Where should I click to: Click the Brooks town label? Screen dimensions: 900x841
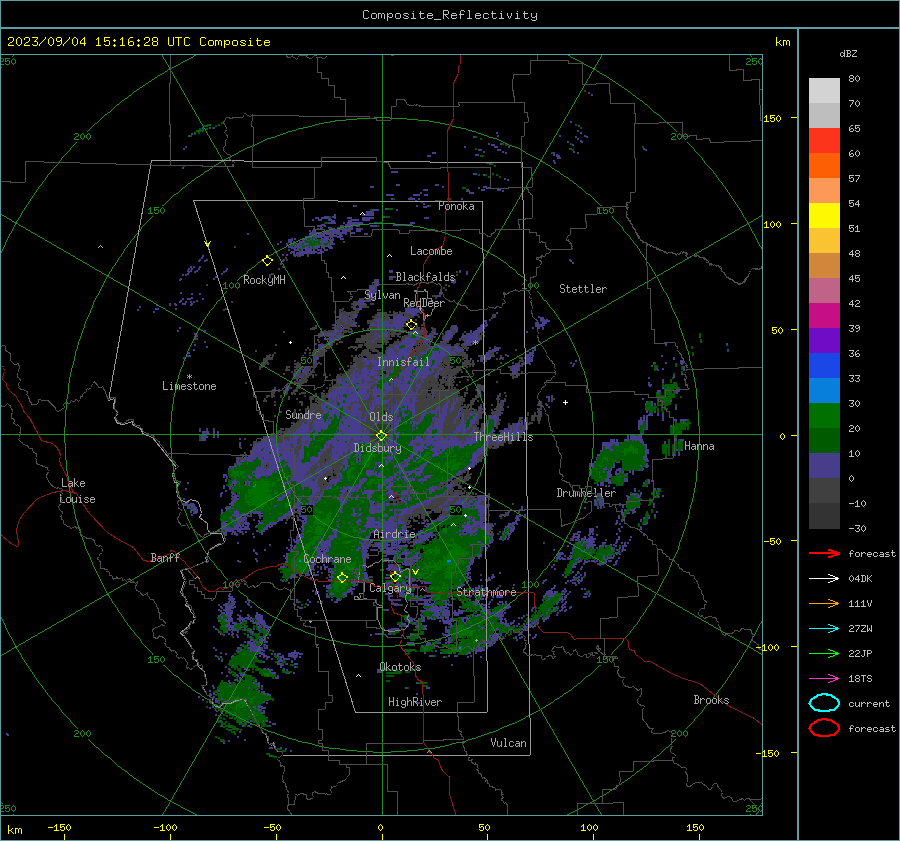(711, 700)
